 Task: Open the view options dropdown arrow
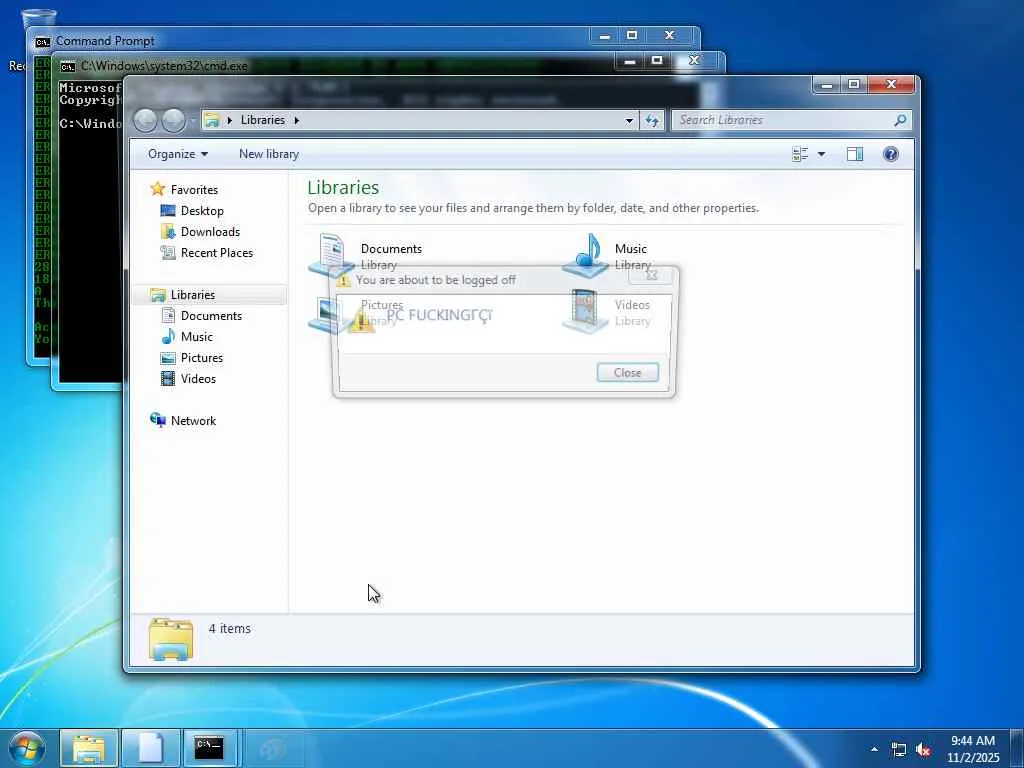click(x=821, y=154)
